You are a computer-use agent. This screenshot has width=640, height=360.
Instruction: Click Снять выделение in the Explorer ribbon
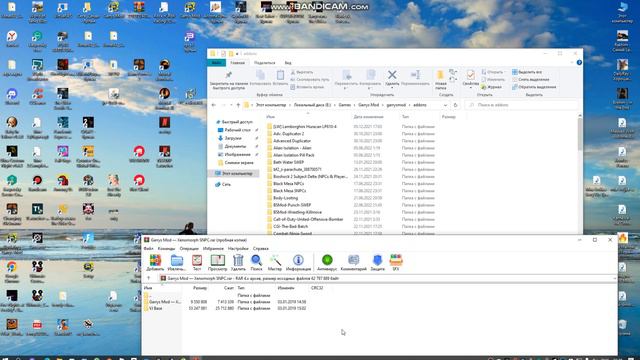530,80
